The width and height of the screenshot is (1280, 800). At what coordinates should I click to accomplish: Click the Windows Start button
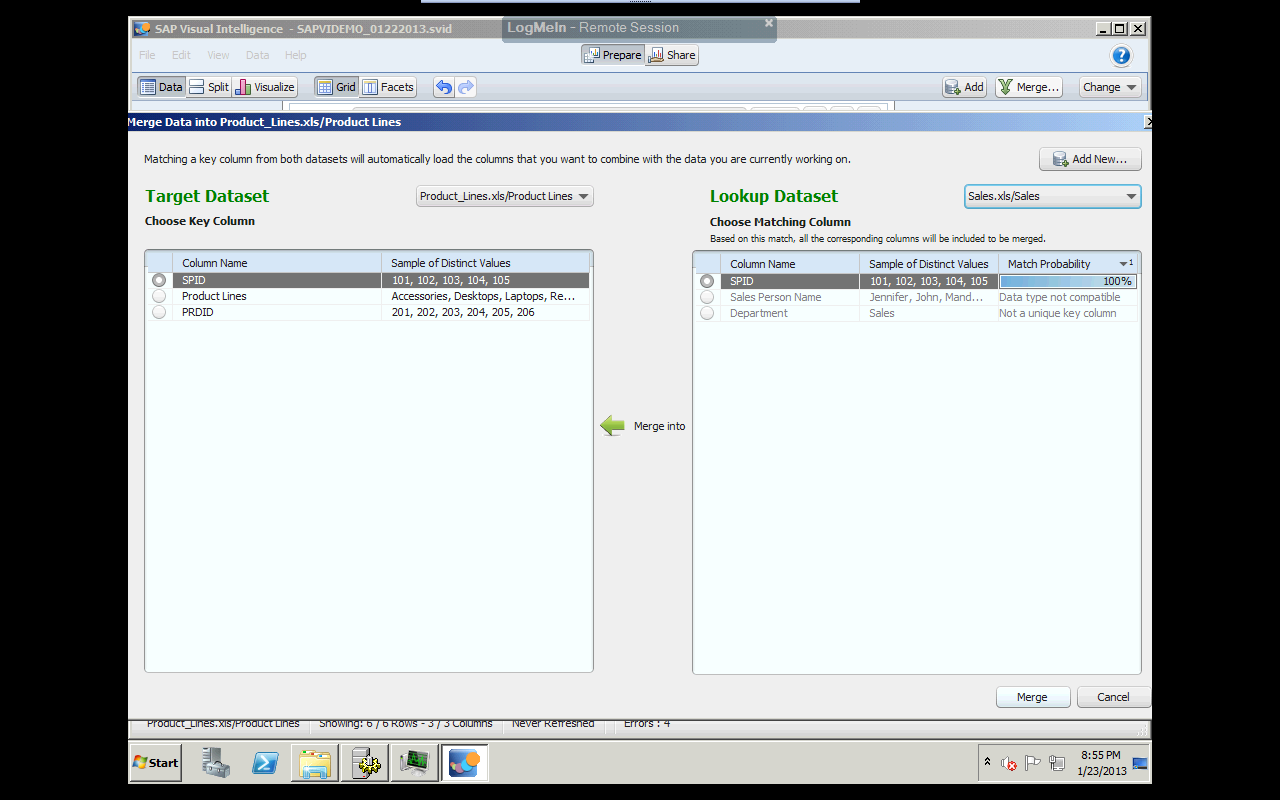(156, 763)
